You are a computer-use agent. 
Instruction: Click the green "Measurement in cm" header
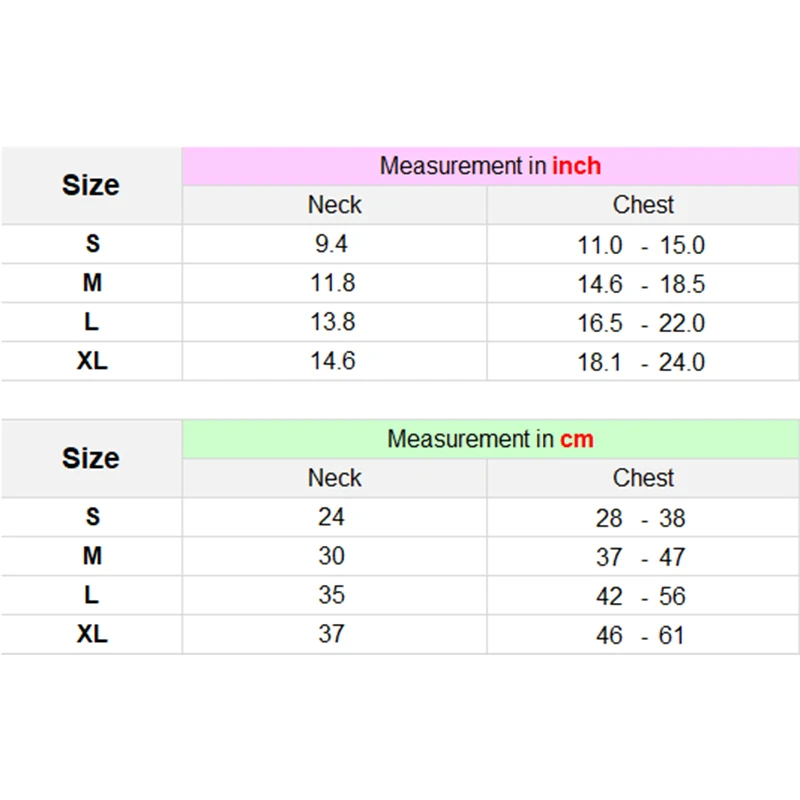point(490,439)
